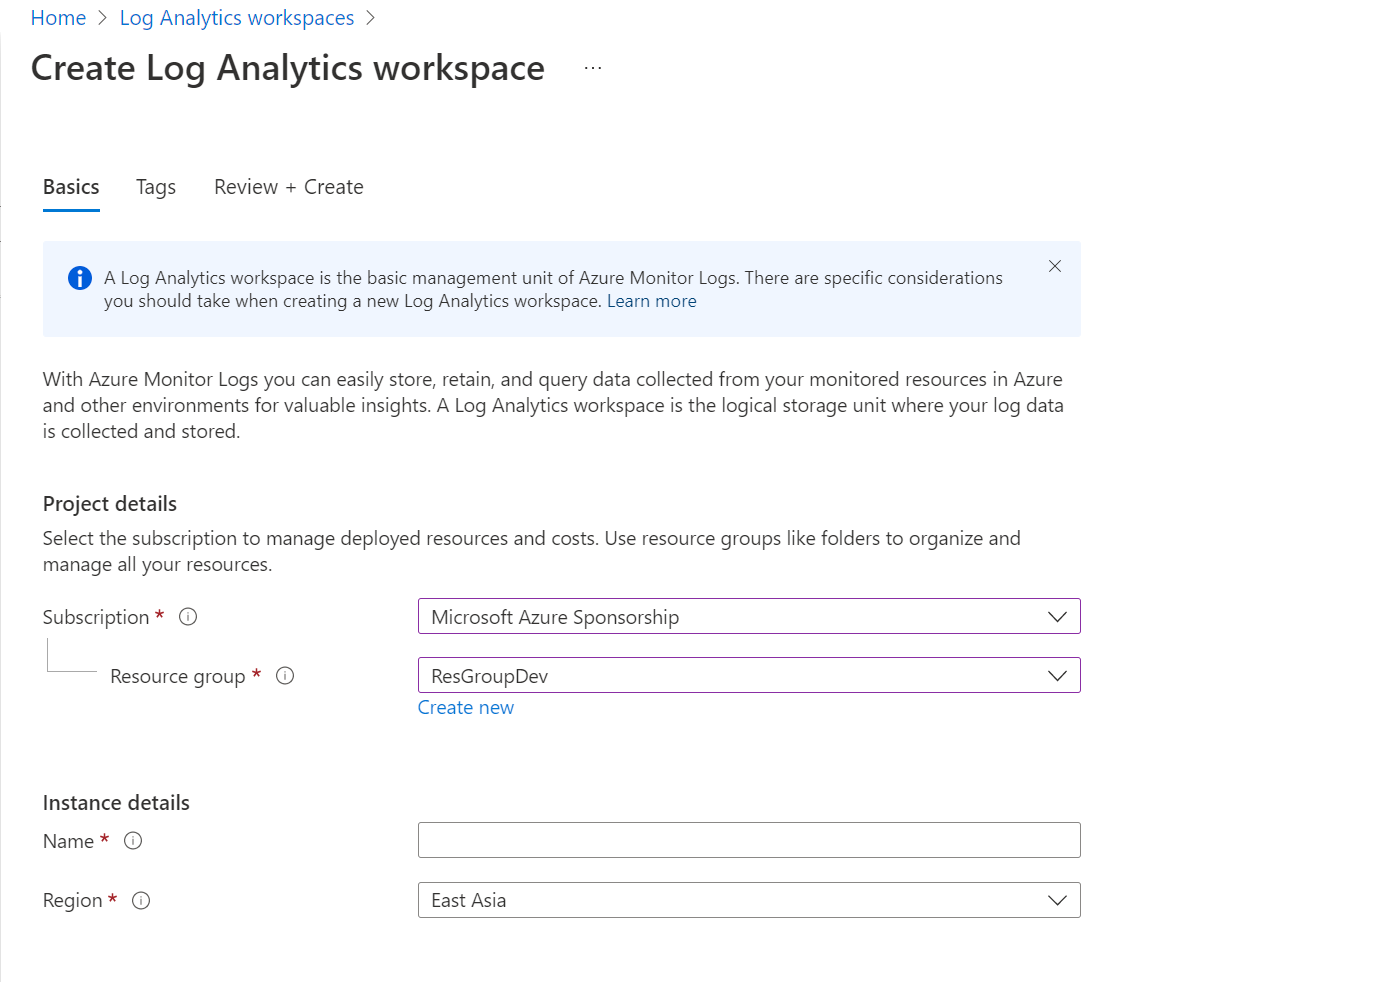This screenshot has height=982, width=1399.
Task: Open the Resource group dropdown
Action: coord(749,675)
